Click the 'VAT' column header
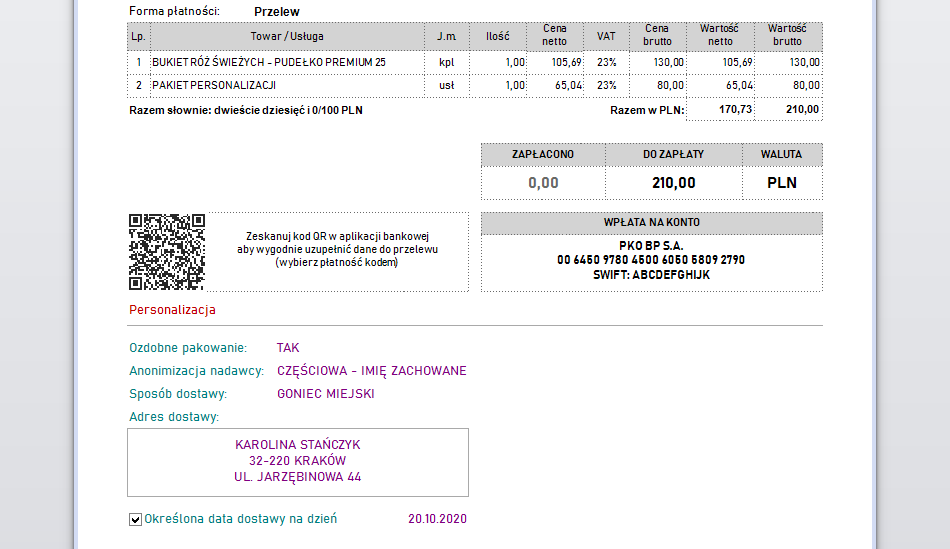Image resolution: width=950 pixels, height=549 pixels. [606, 36]
